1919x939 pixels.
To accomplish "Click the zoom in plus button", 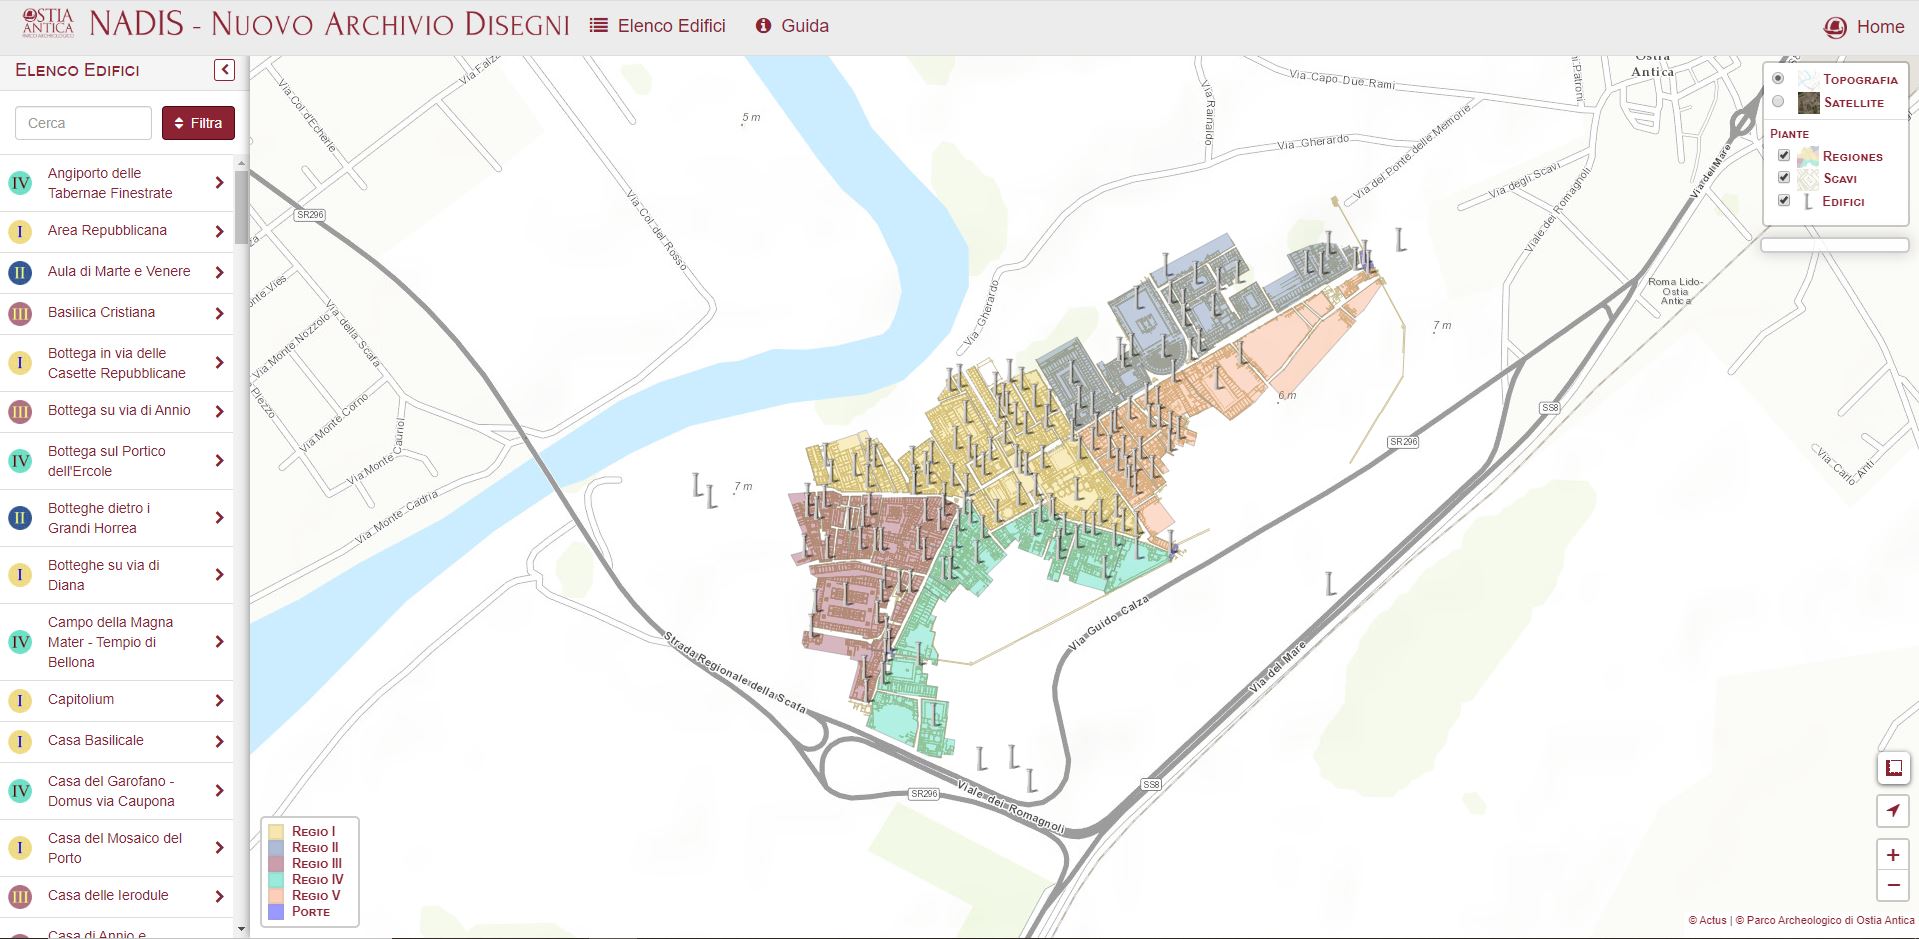I will coord(1892,855).
